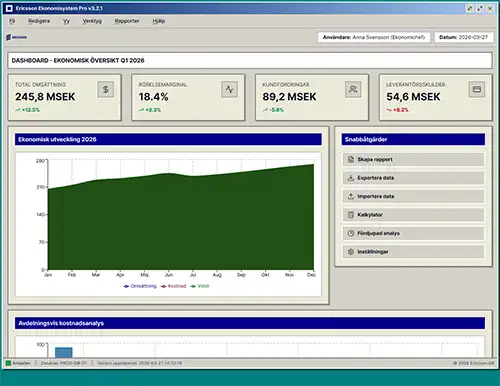The height and width of the screenshot is (386, 500).
Task: Click the Dec label on the chart axis
Action: coord(311,275)
